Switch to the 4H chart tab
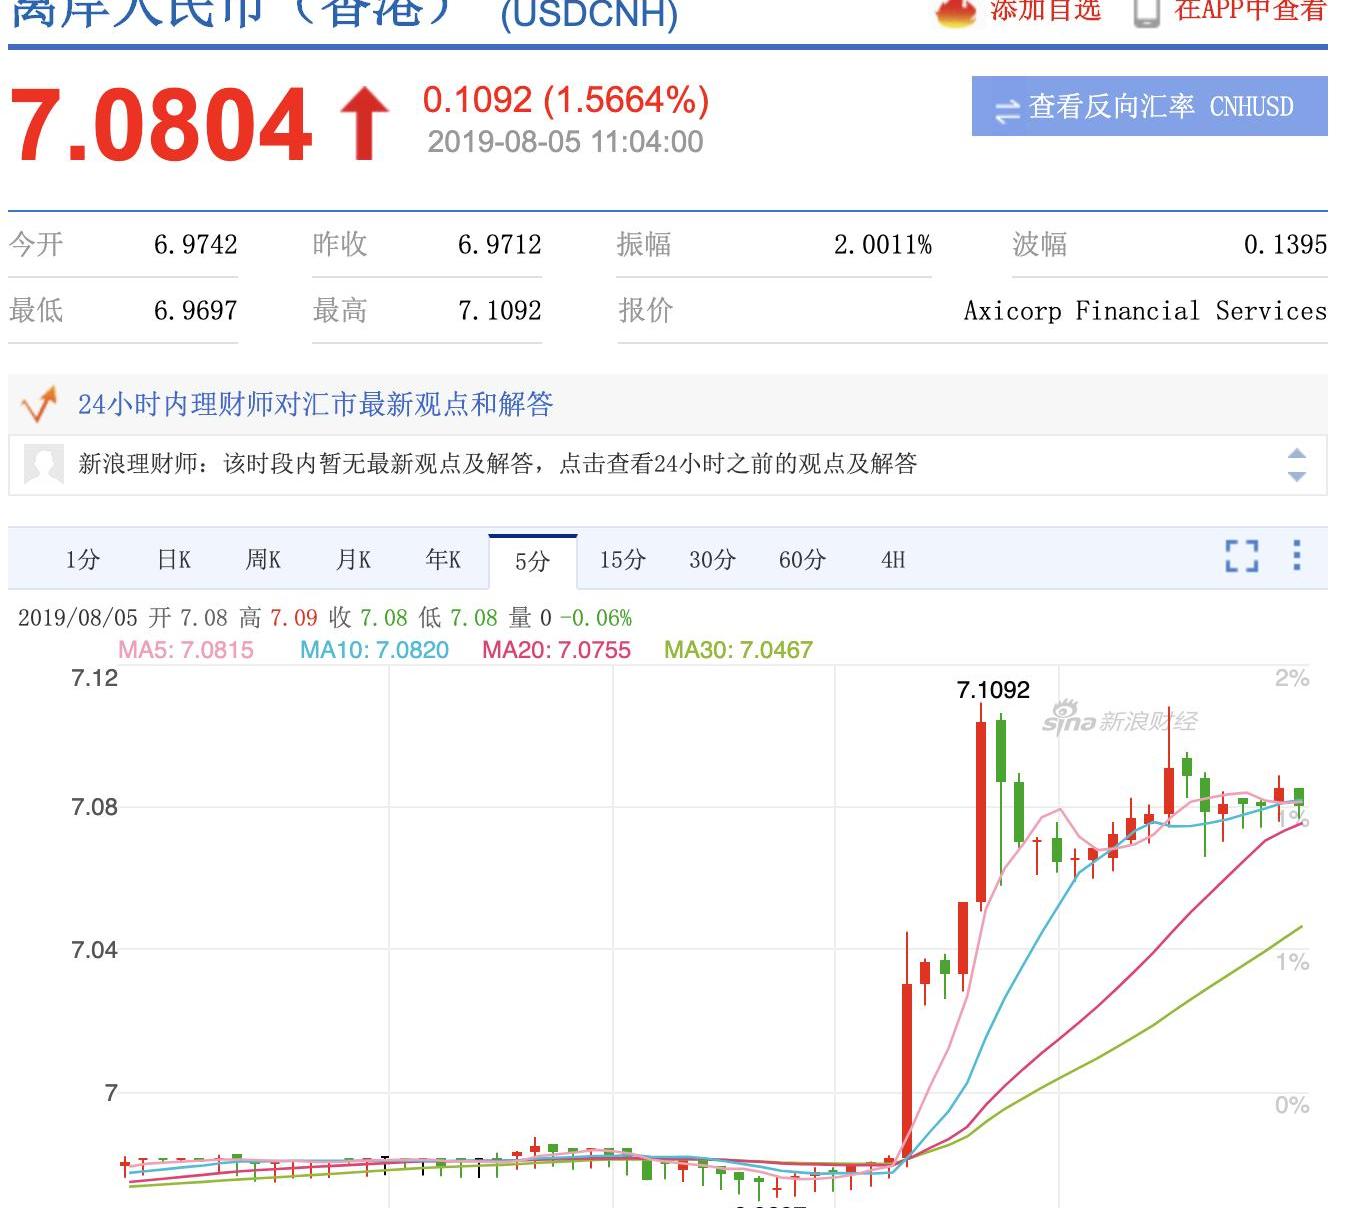1360x1208 pixels. (x=893, y=560)
